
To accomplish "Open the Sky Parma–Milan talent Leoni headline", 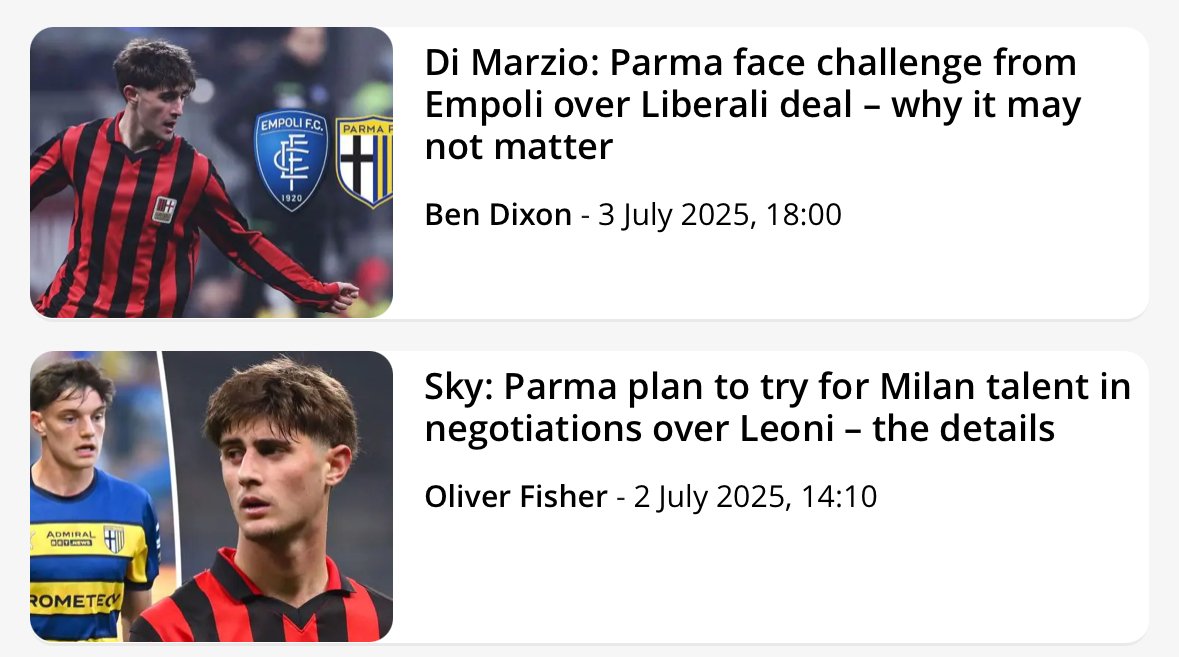I will [777, 407].
